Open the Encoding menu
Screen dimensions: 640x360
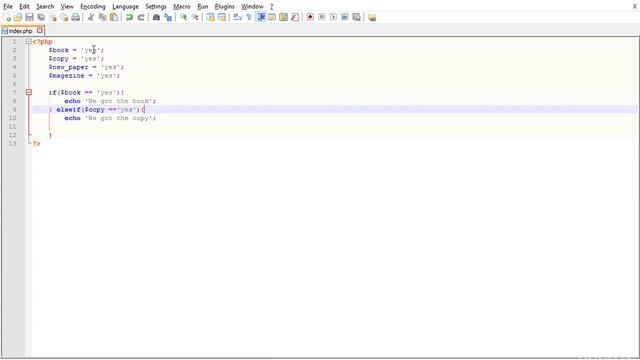93,7
